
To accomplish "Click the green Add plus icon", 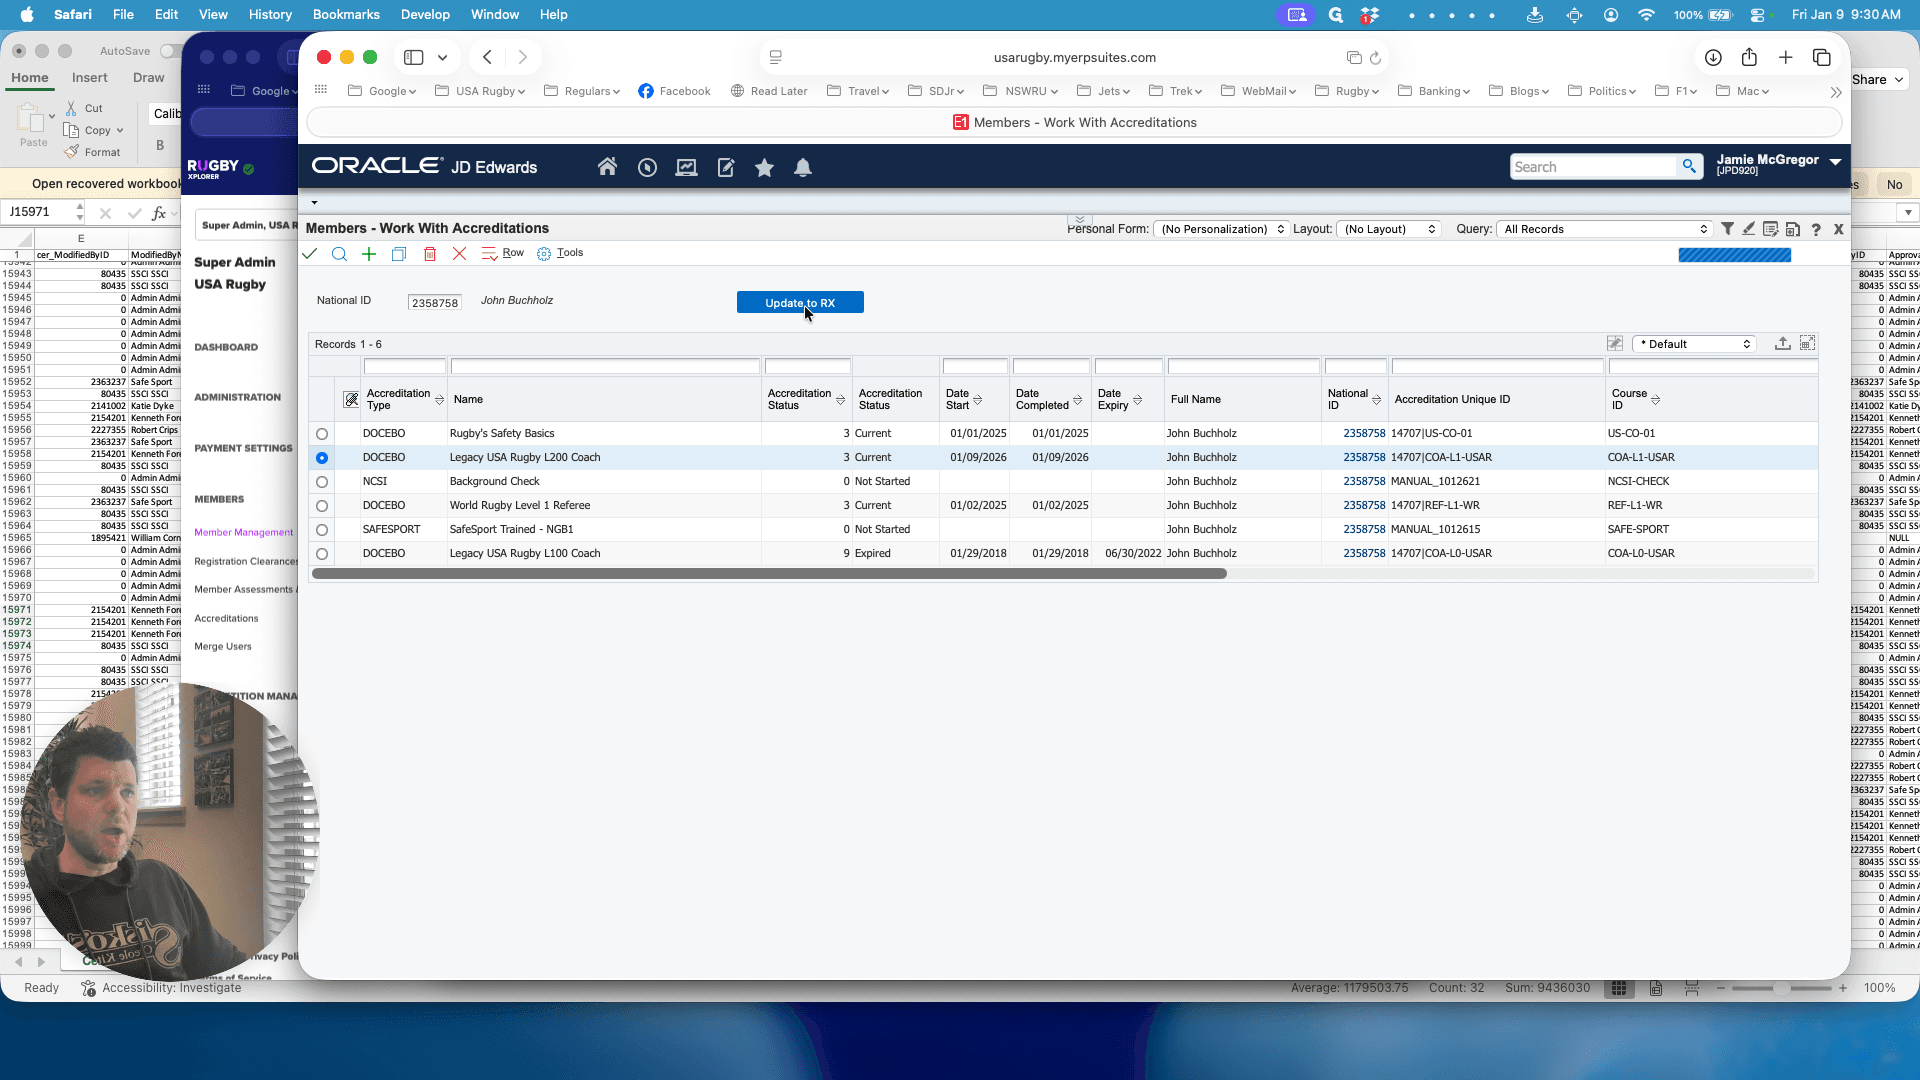I will point(369,254).
